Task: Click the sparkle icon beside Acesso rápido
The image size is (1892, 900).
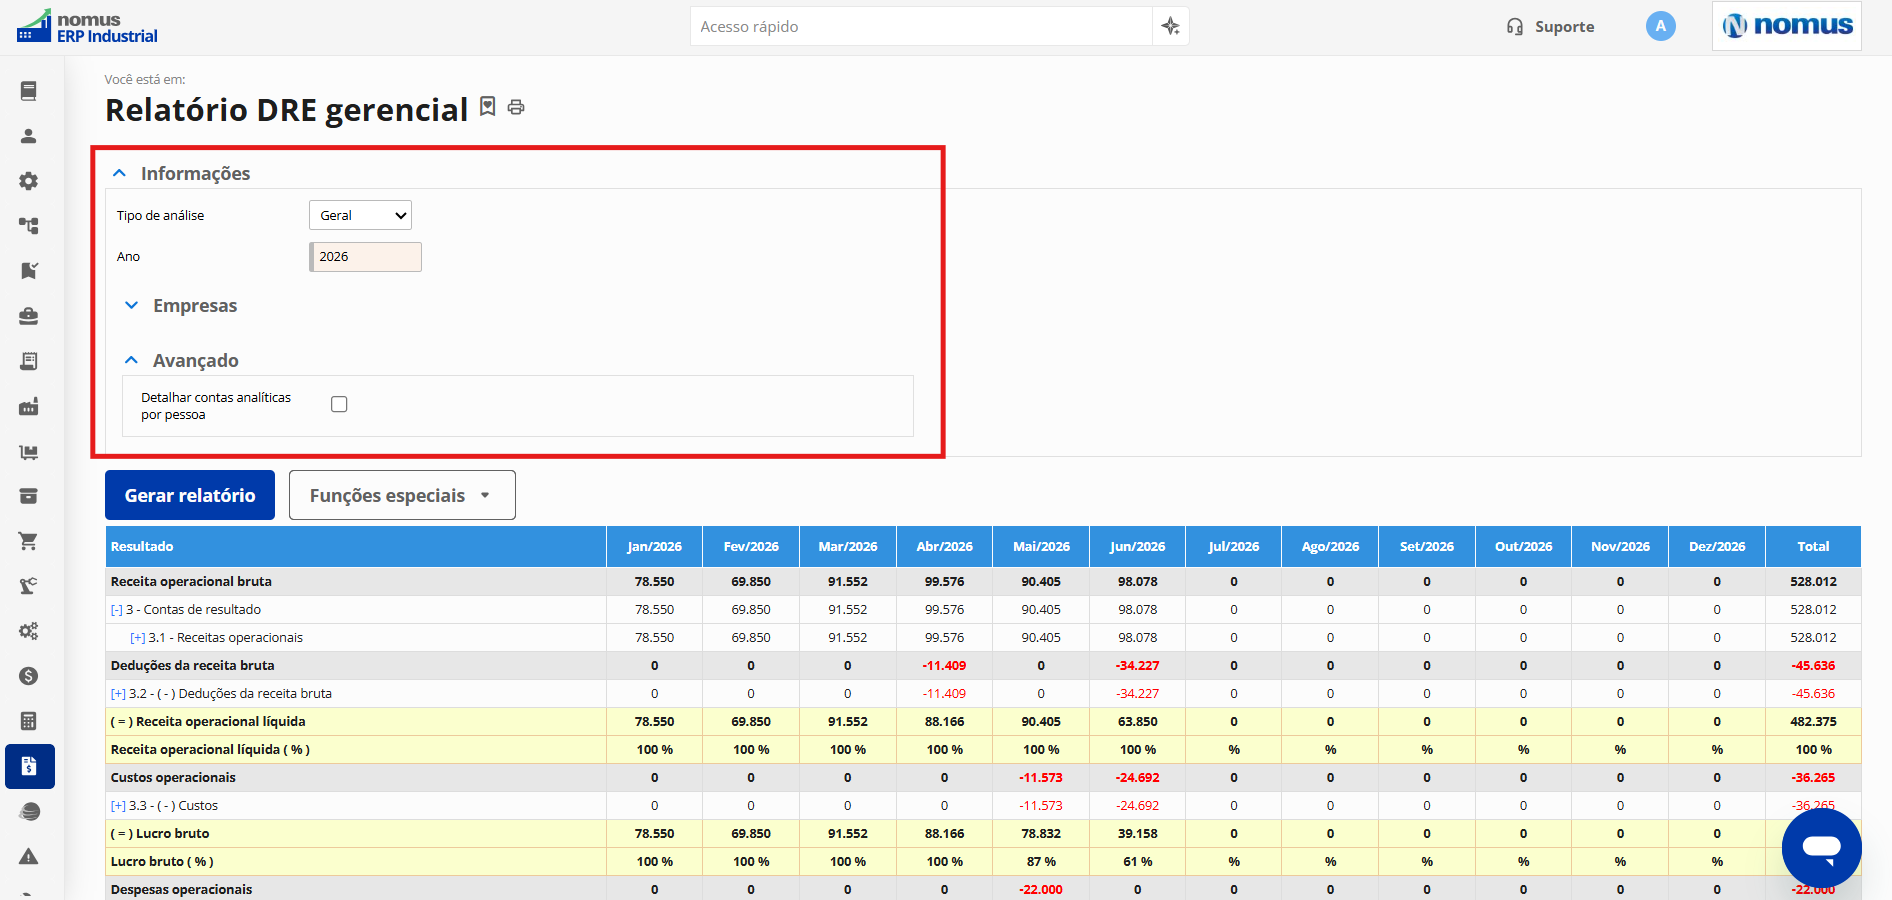Action: click(1170, 26)
